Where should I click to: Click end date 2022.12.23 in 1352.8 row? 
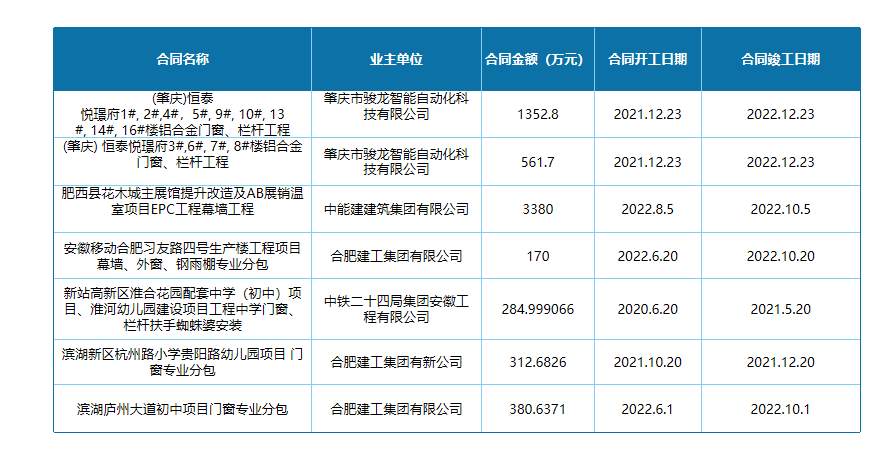click(x=781, y=114)
